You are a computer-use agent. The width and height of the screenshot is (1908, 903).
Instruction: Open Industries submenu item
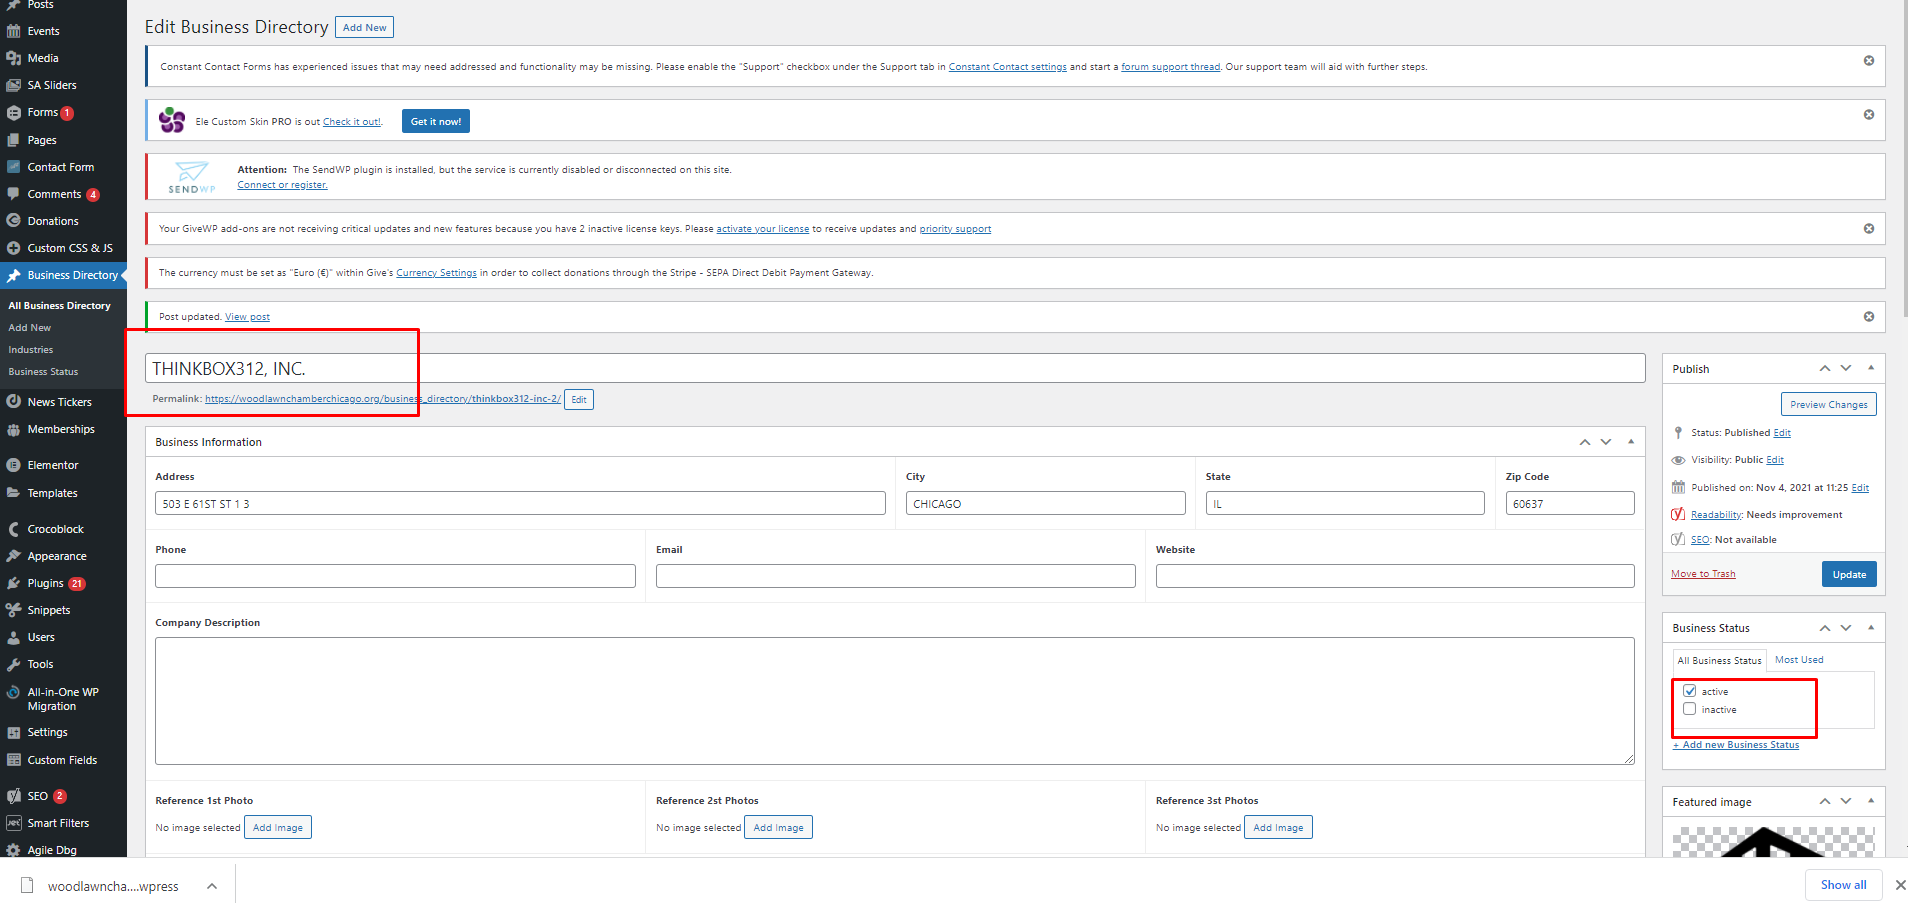pyautogui.click(x=31, y=350)
